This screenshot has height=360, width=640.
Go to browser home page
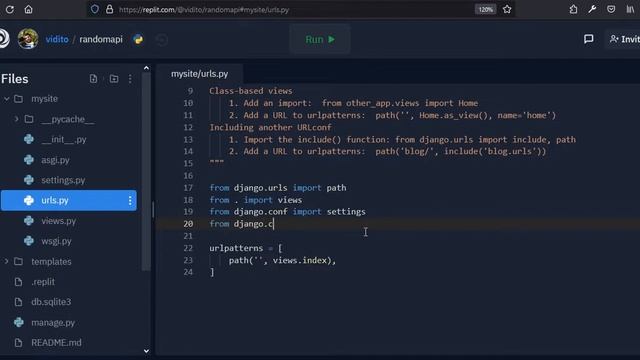pyautogui.click(x=28, y=9)
